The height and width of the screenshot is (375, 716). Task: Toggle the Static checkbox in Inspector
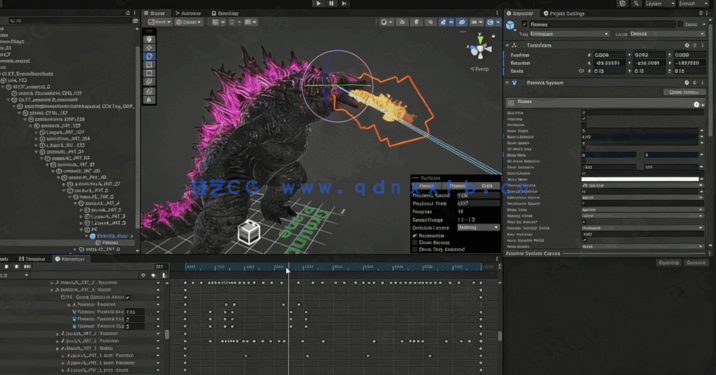click(x=680, y=24)
